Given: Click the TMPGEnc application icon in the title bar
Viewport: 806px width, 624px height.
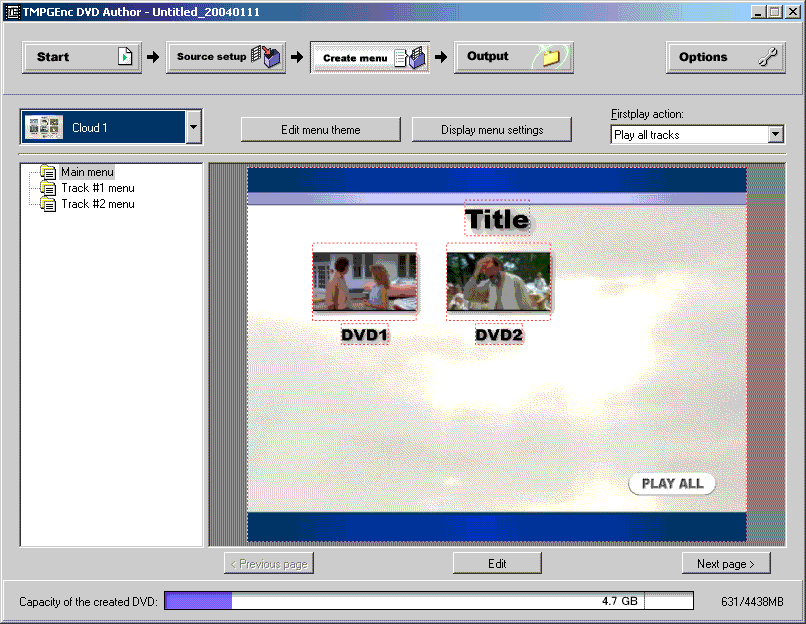Looking at the screenshot, I should click(x=12, y=12).
